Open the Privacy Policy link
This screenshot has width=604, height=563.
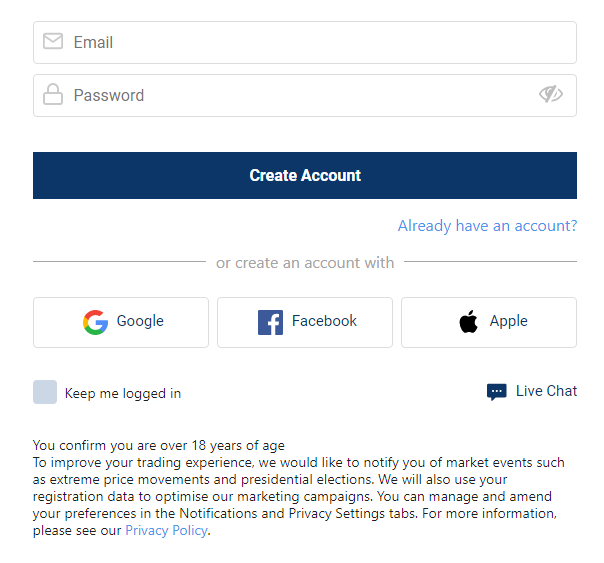[x=166, y=531]
